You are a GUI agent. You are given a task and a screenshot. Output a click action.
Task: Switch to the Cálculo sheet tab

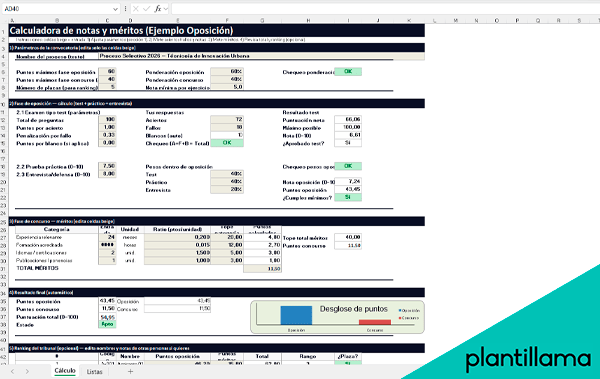click(65, 371)
